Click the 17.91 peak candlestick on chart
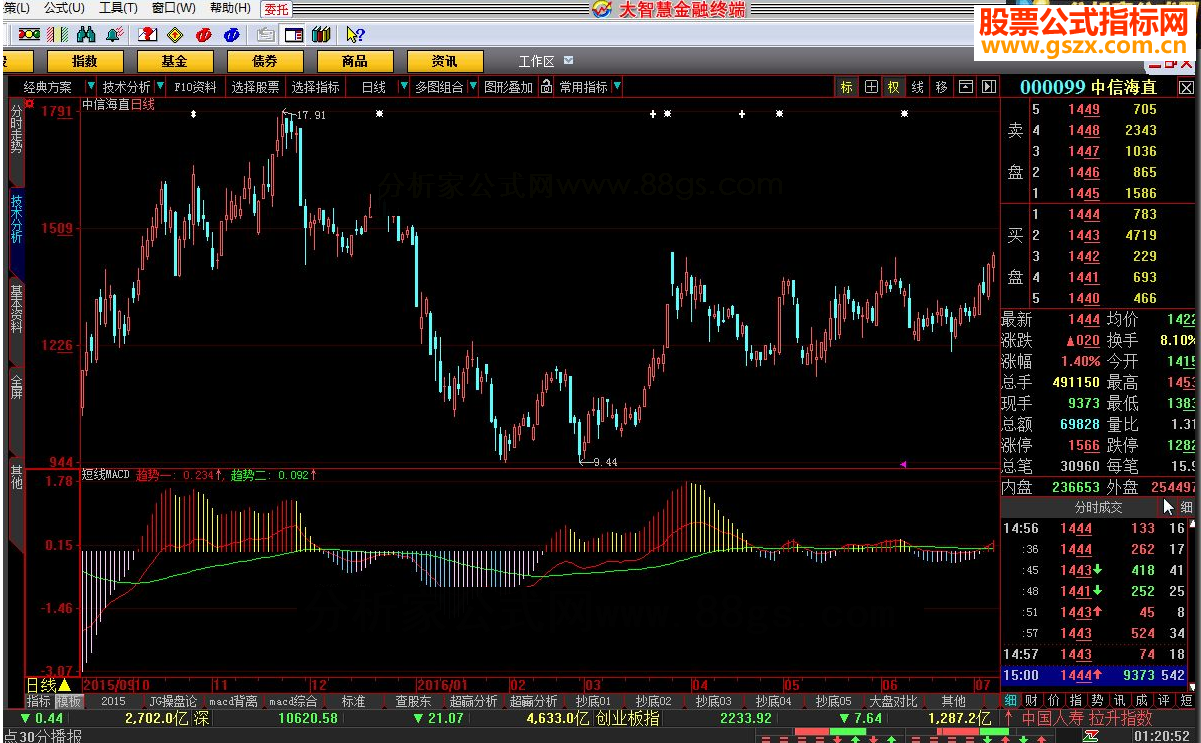The image size is (1201, 743). tap(284, 130)
